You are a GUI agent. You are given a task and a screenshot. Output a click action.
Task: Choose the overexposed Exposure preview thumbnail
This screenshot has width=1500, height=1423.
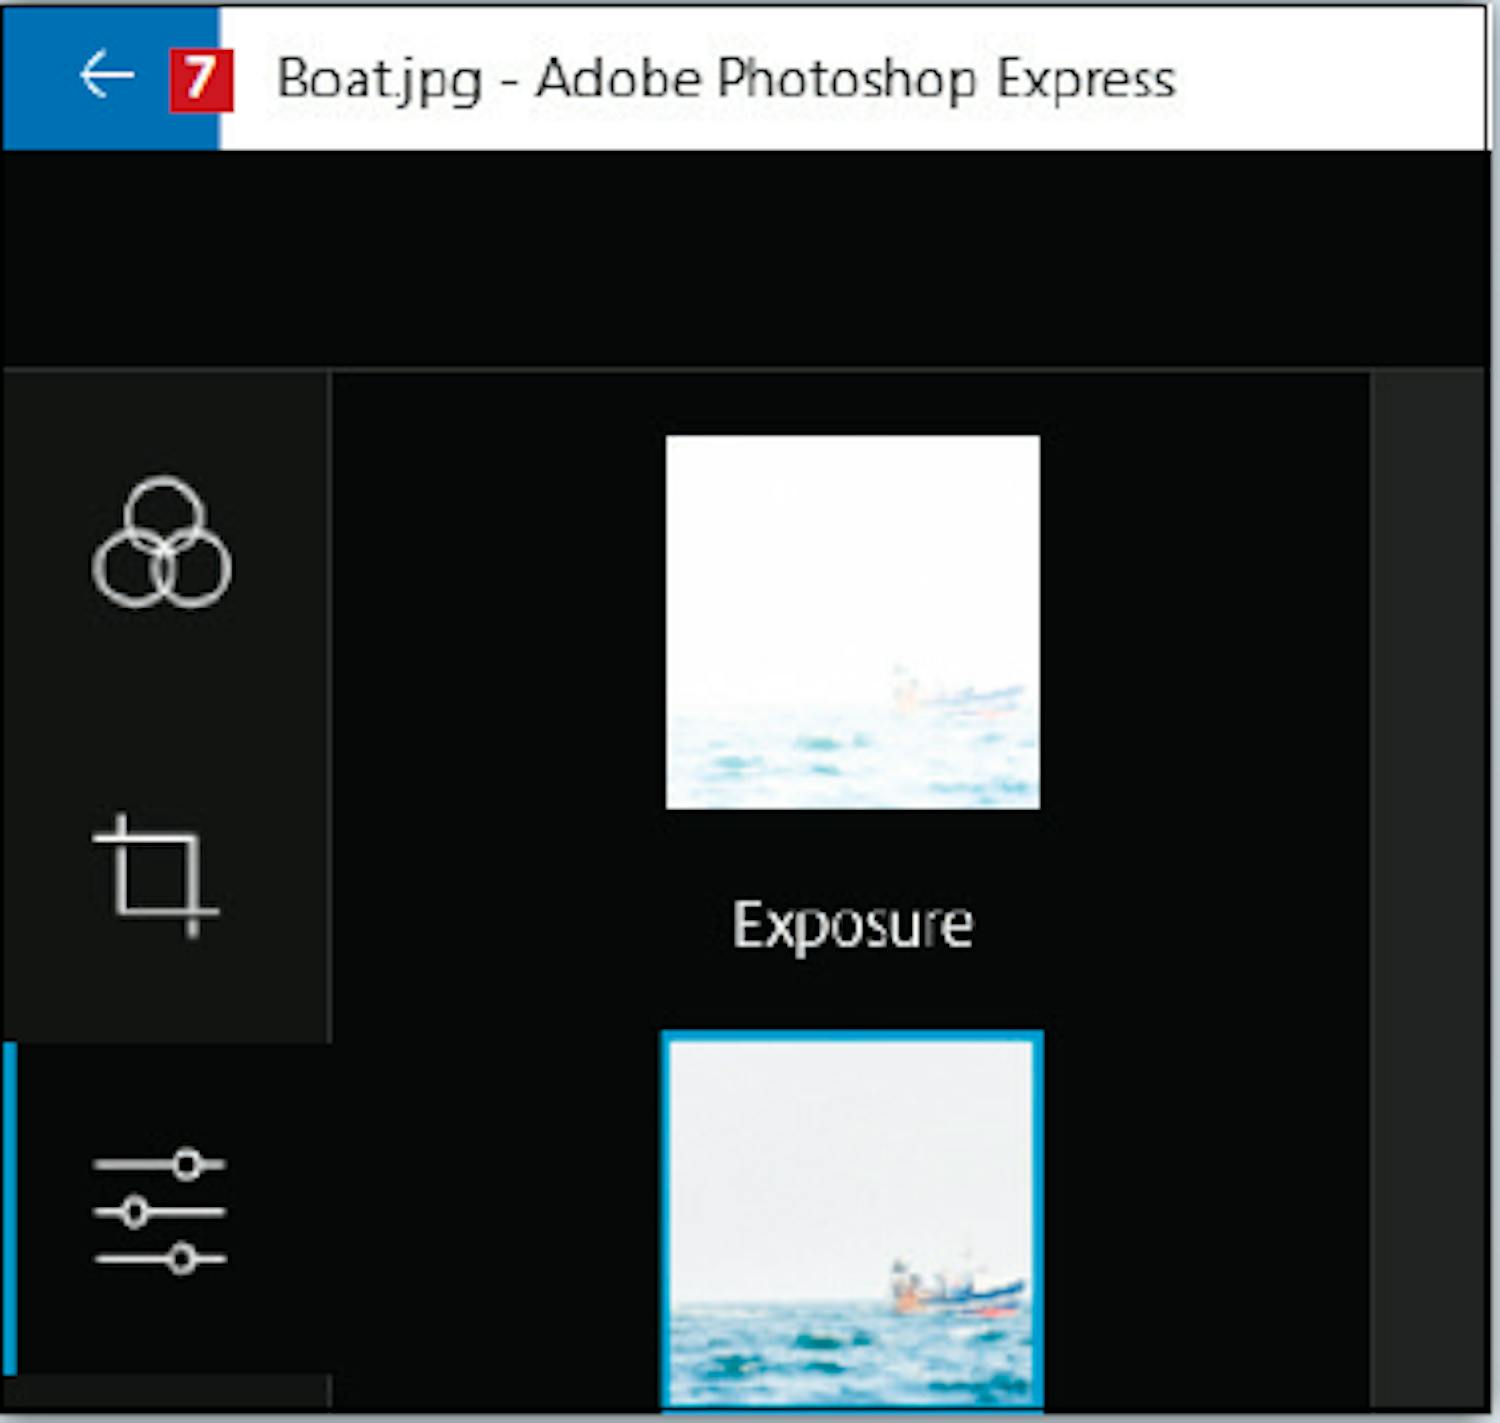point(852,621)
